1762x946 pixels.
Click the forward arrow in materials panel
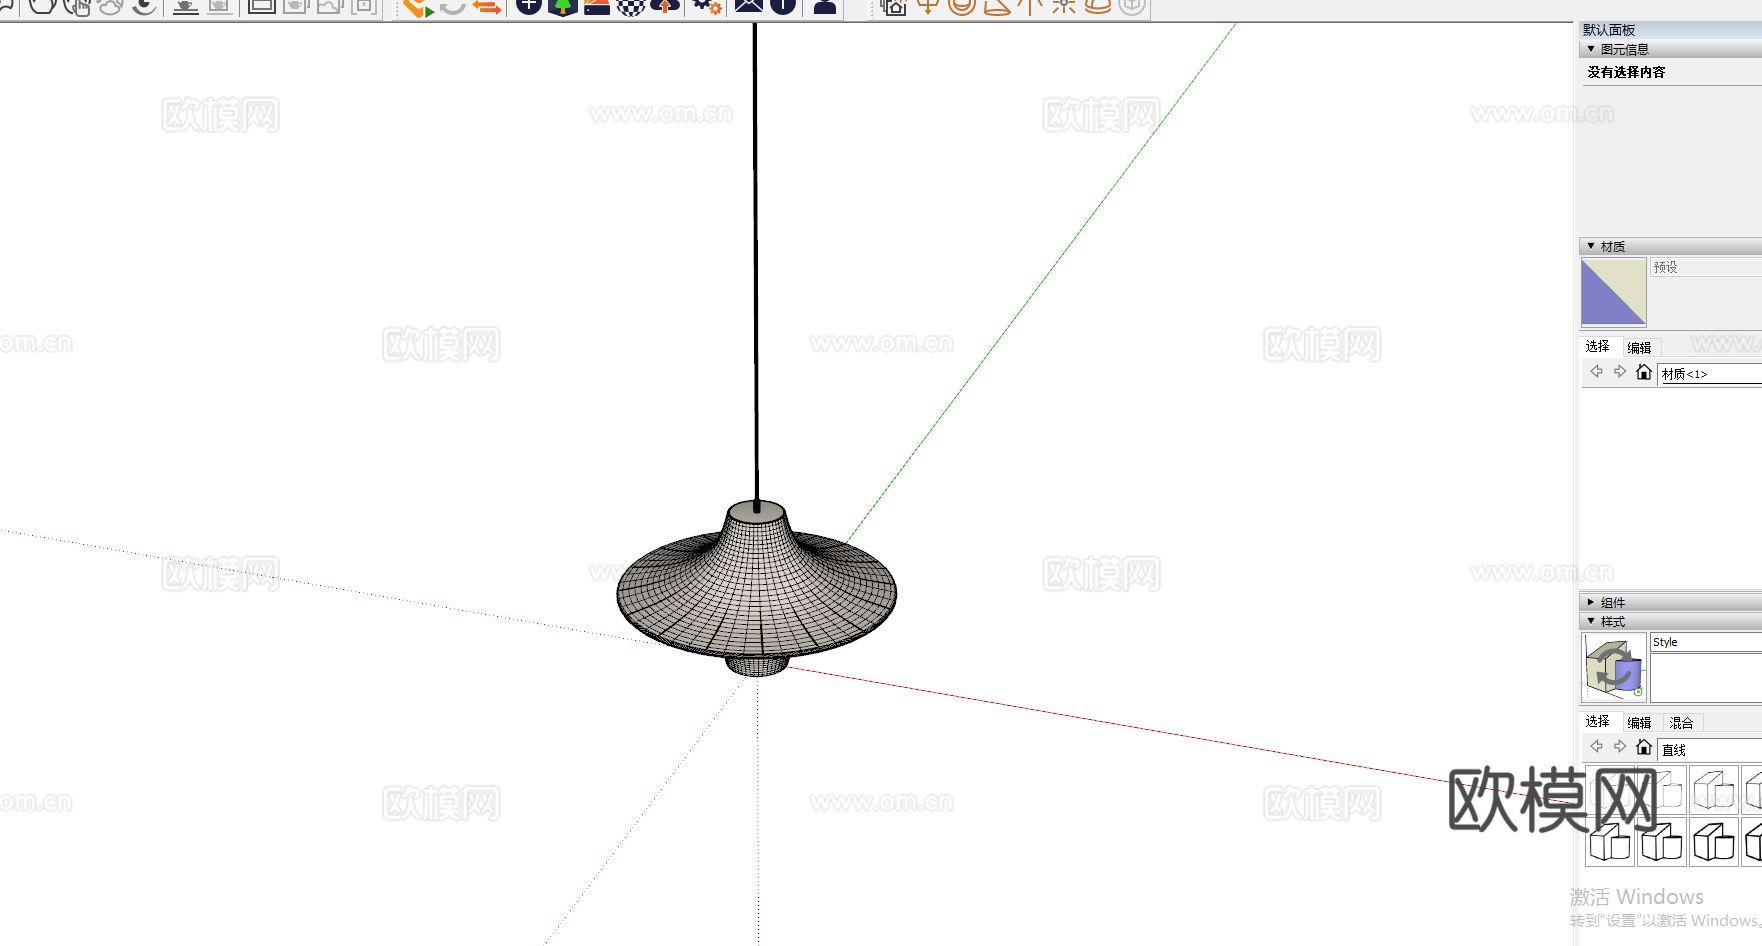click(x=1620, y=372)
